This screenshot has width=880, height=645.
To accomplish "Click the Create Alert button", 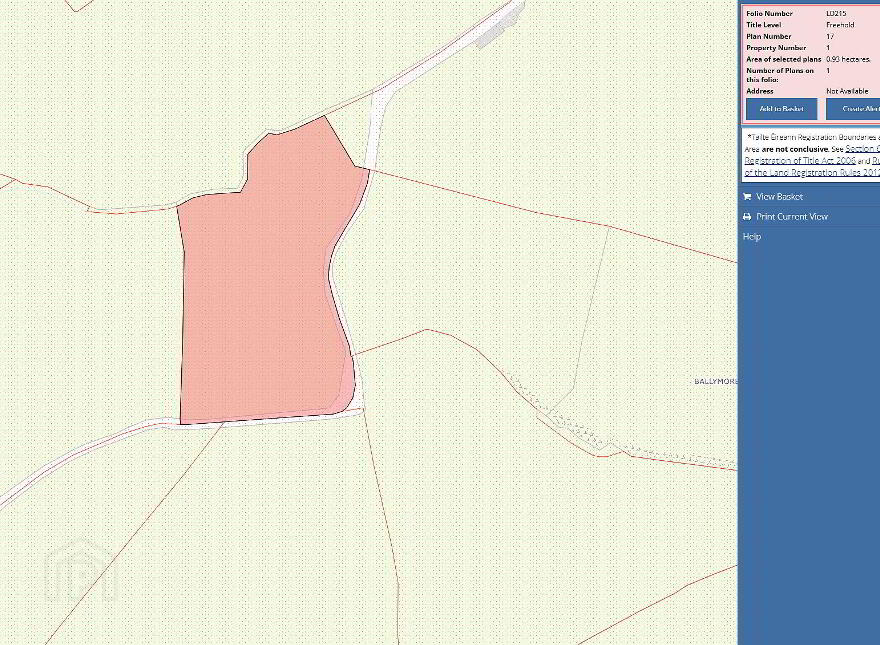I will coord(853,109).
